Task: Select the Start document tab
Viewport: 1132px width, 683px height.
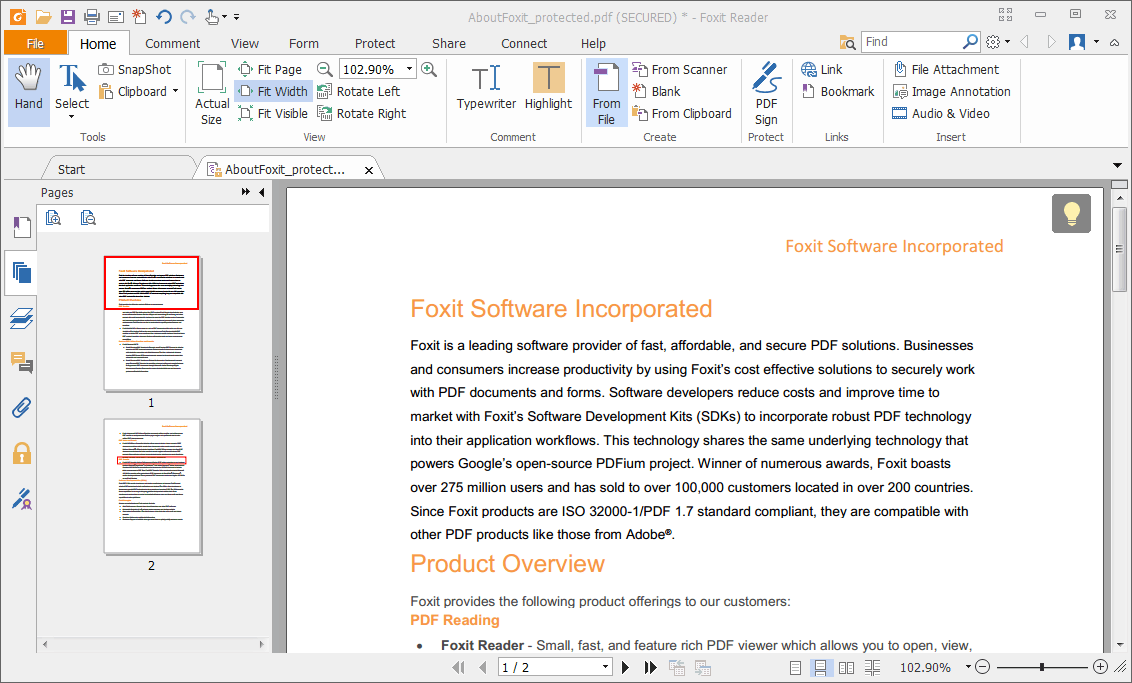Action: [x=70, y=168]
